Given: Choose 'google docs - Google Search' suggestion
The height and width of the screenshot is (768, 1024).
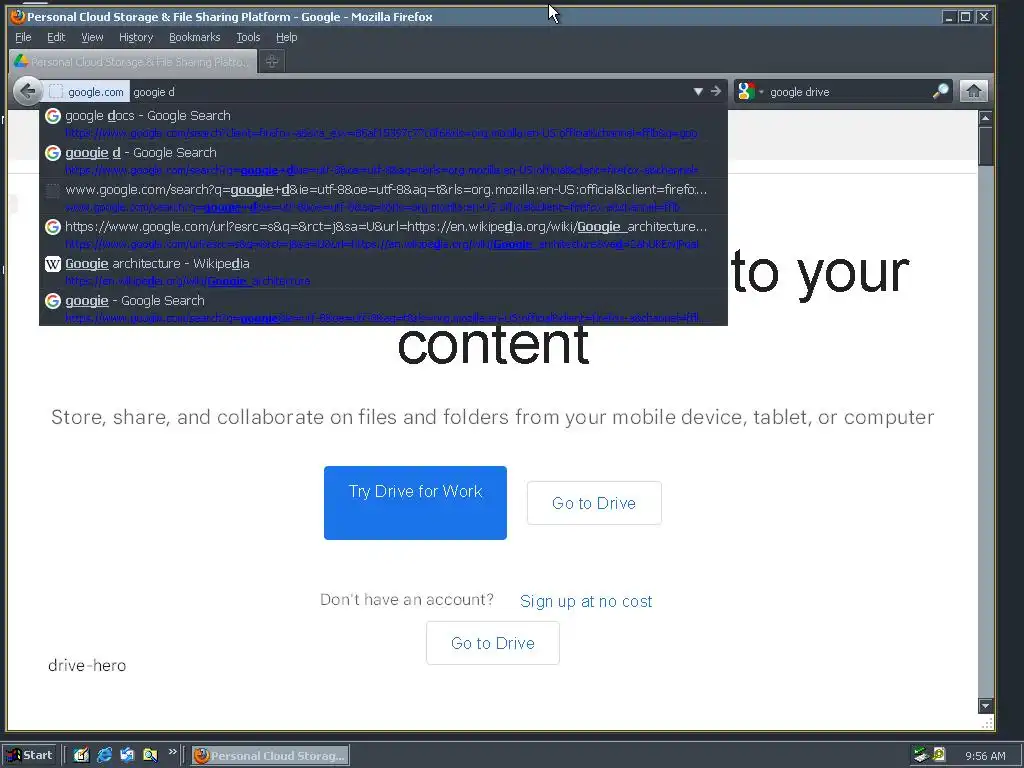Looking at the screenshot, I should [383, 122].
